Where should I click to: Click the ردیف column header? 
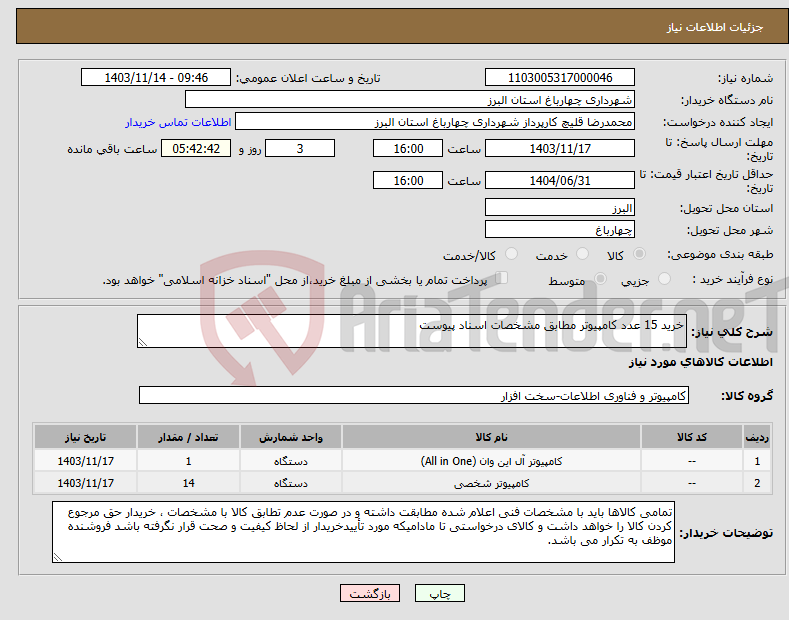(x=757, y=437)
